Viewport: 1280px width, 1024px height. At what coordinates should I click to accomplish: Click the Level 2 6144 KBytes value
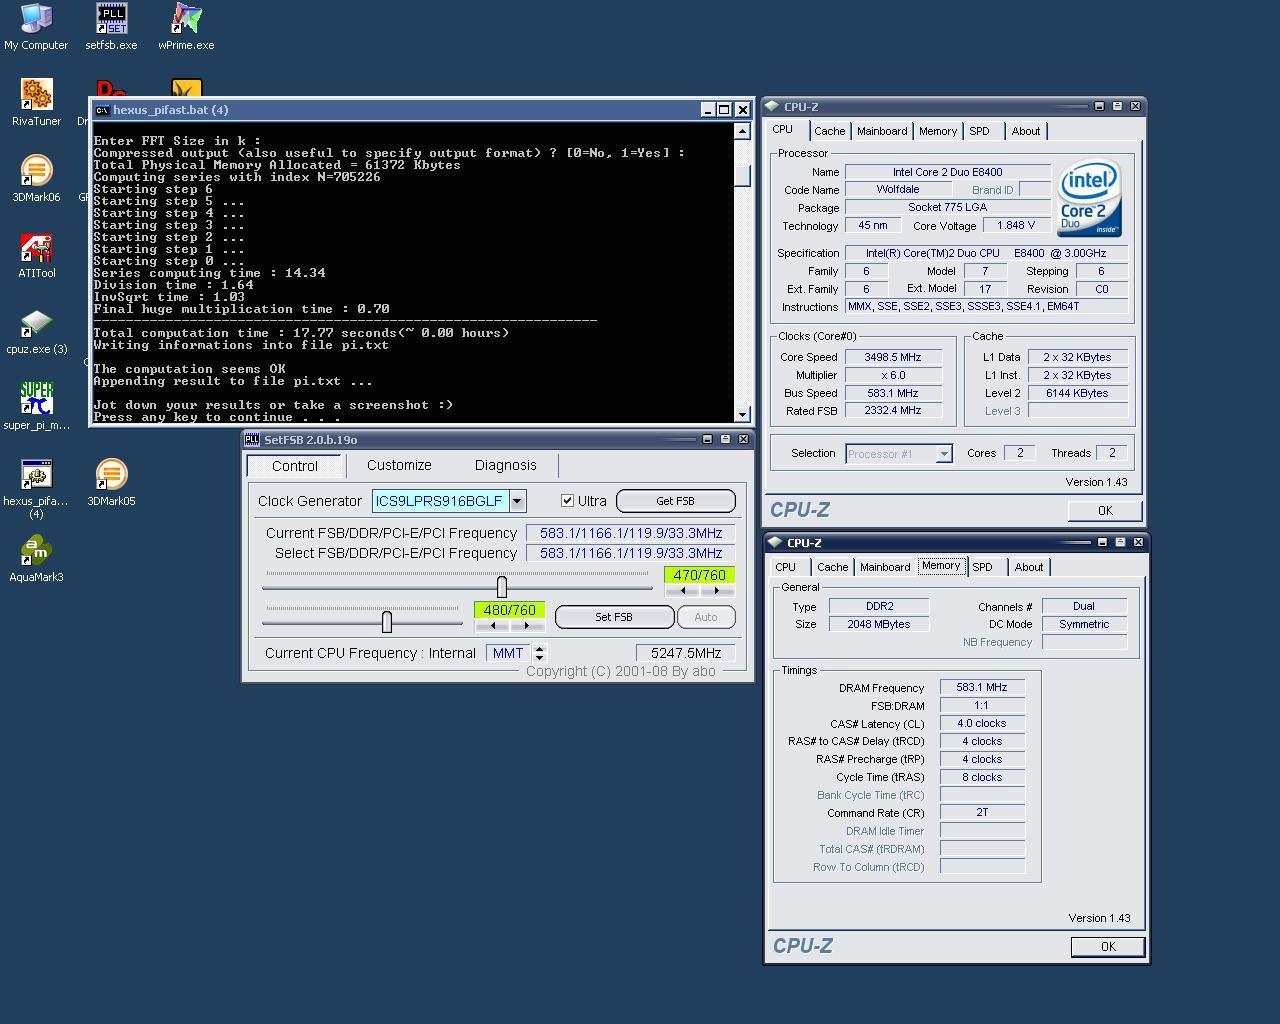point(1077,393)
